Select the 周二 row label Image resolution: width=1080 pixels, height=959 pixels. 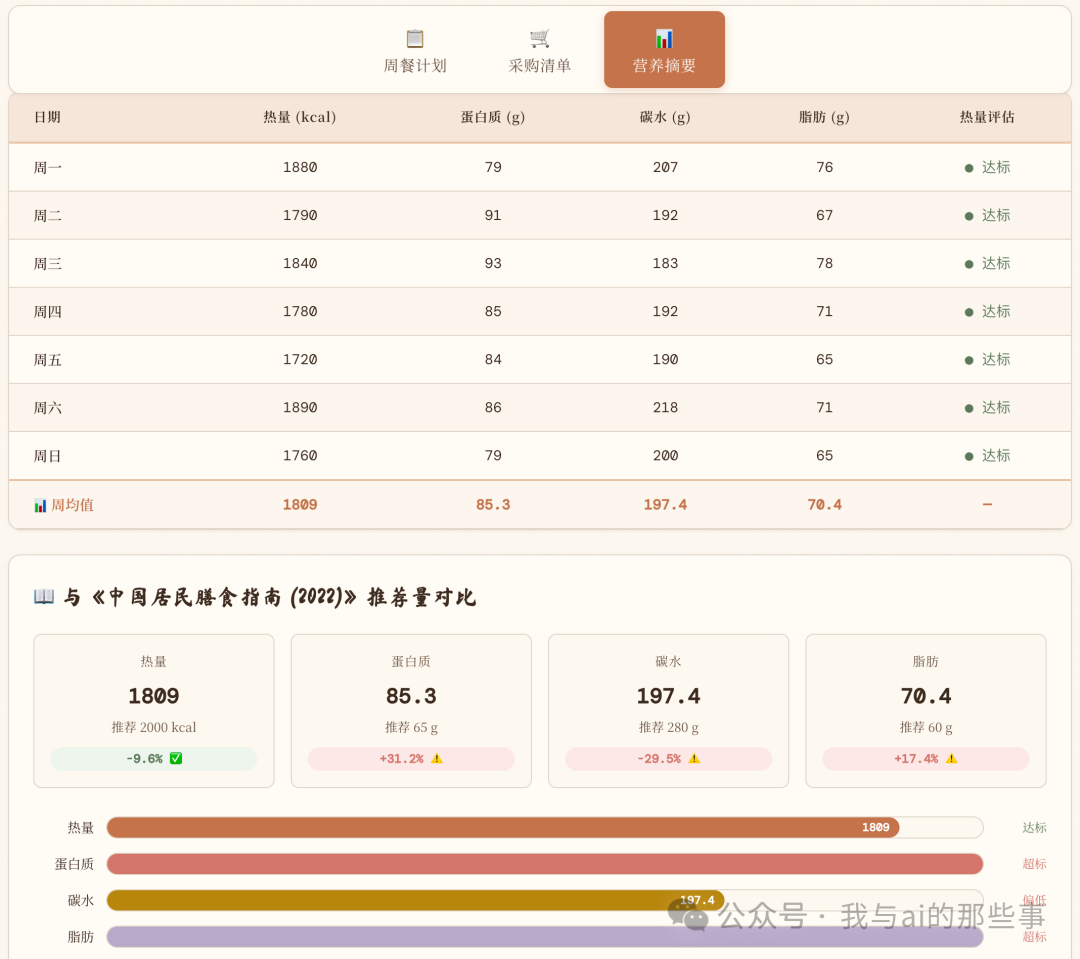pyautogui.click(x=48, y=216)
